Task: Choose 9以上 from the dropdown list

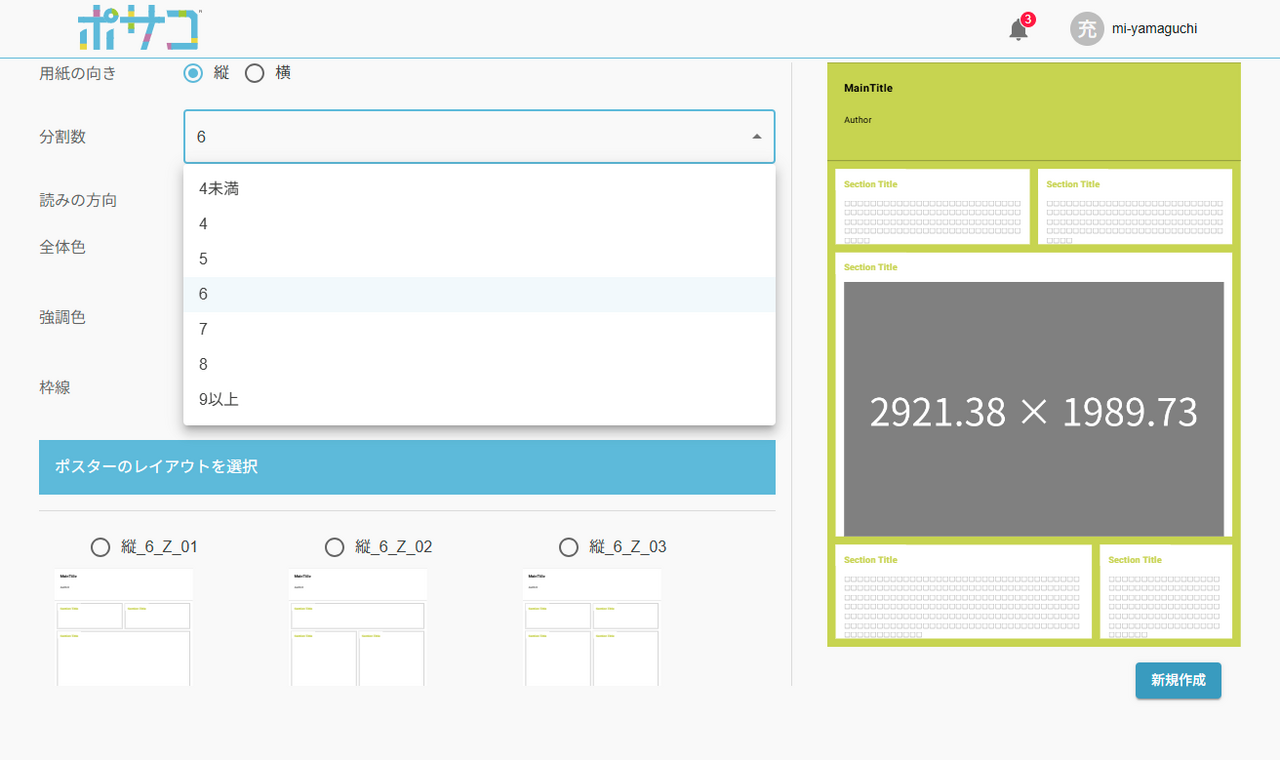Action: point(219,399)
